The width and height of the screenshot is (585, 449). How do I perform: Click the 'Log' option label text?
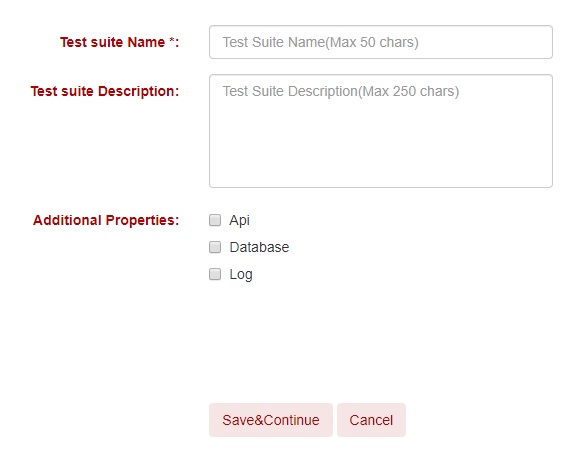(x=241, y=275)
